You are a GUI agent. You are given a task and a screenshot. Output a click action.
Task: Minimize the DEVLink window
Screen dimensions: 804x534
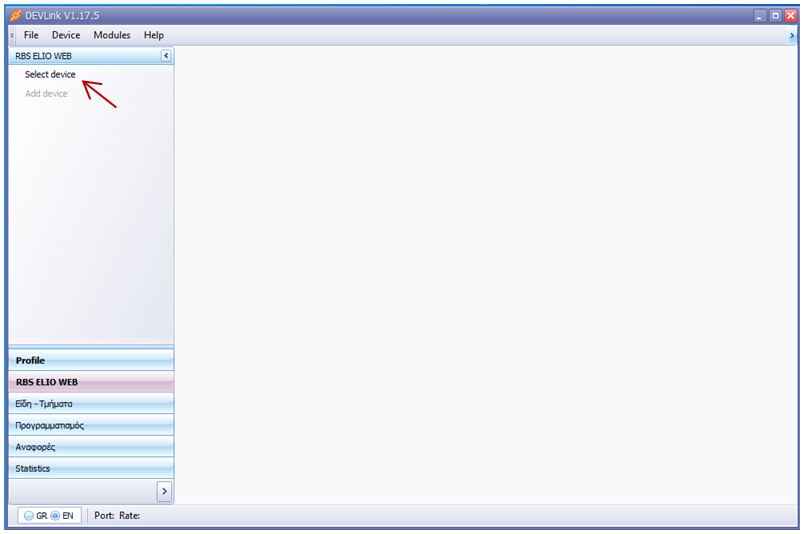pos(760,16)
